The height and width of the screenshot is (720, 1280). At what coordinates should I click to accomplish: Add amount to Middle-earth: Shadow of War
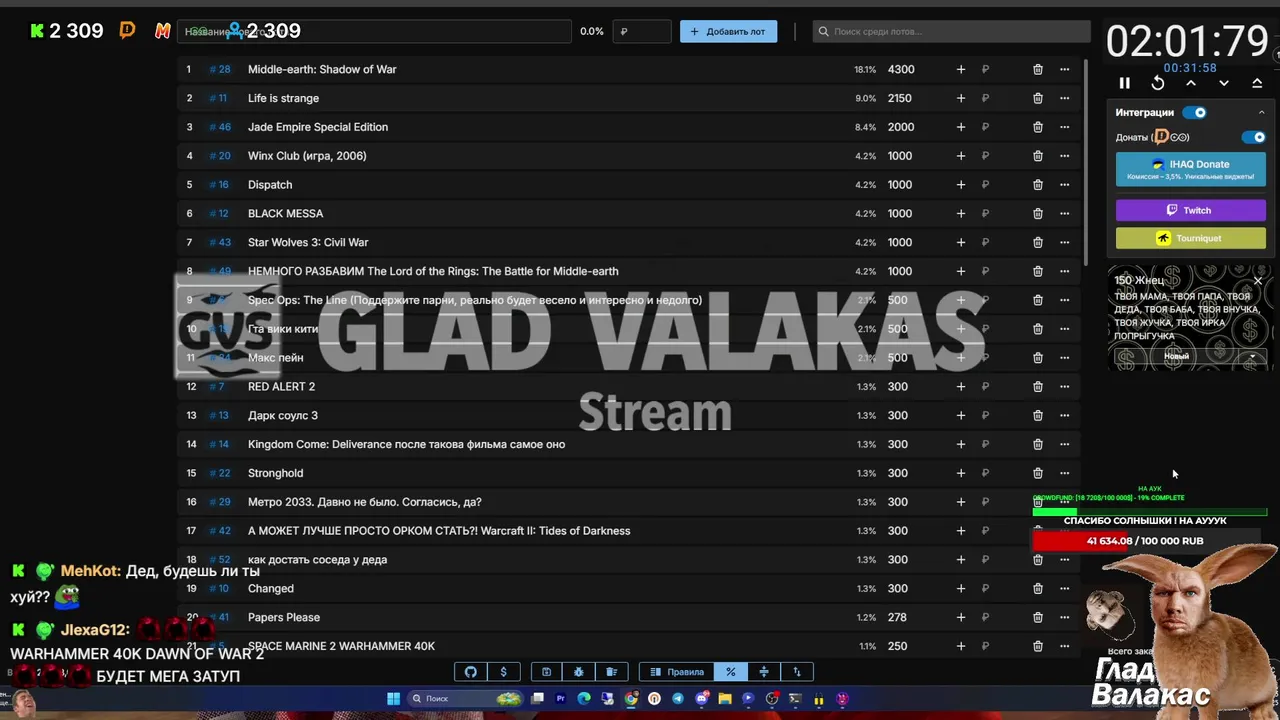(x=961, y=69)
